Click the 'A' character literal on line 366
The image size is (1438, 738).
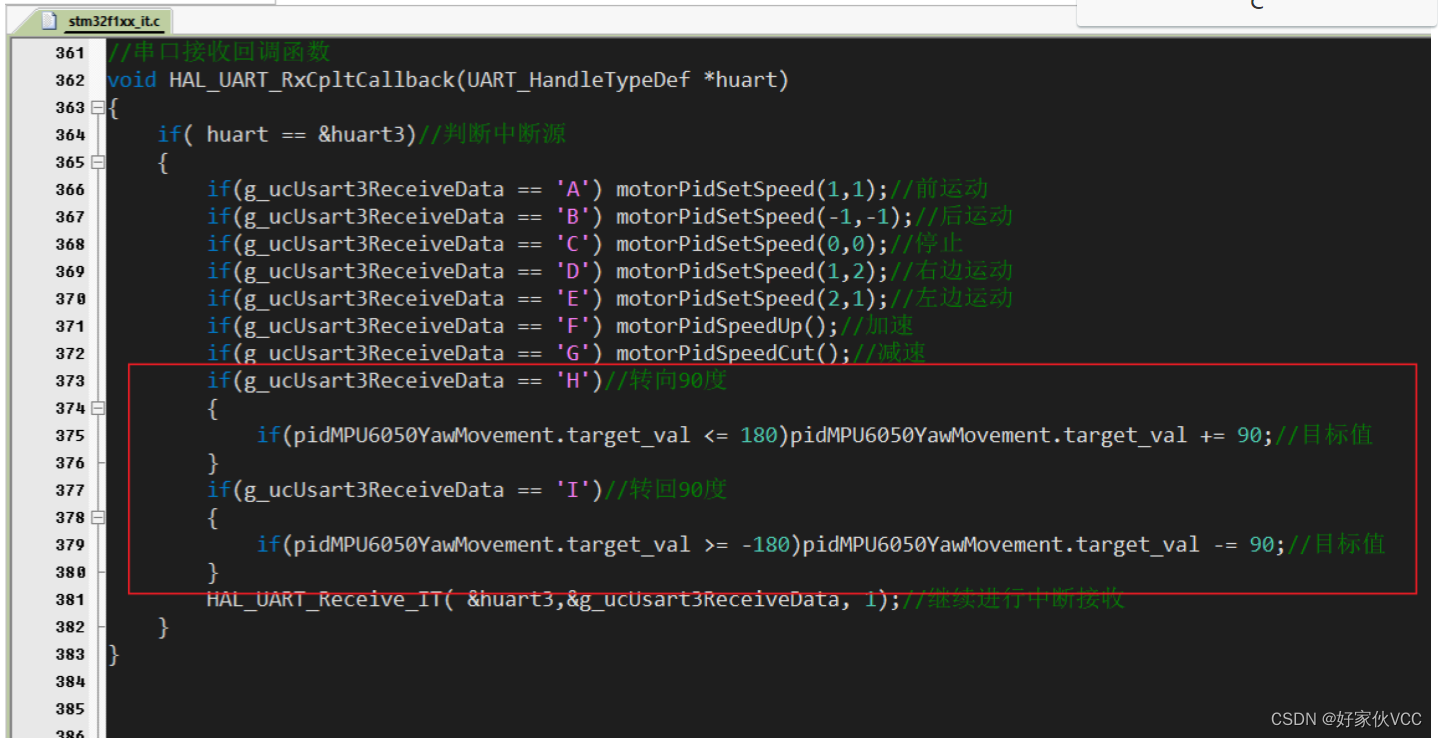pyautogui.click(x=573, y=189)
